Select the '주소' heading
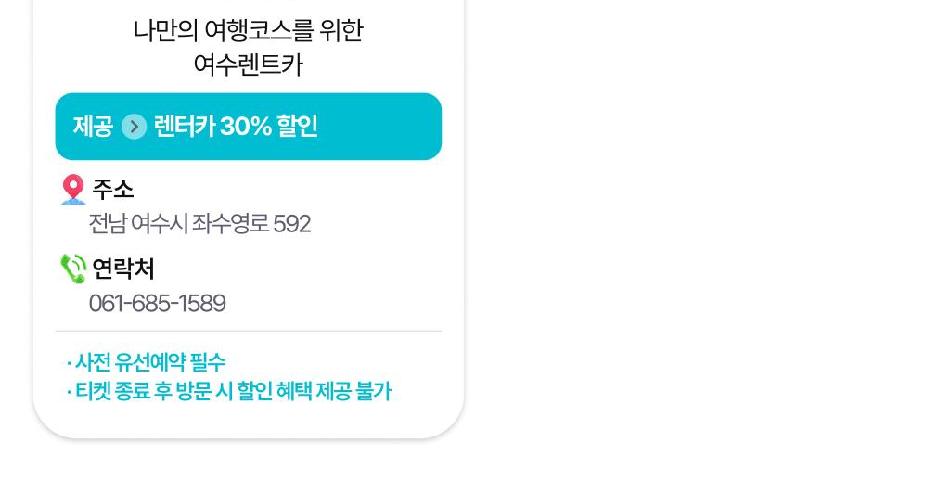950x494 pixels. (x=113, y=189)
